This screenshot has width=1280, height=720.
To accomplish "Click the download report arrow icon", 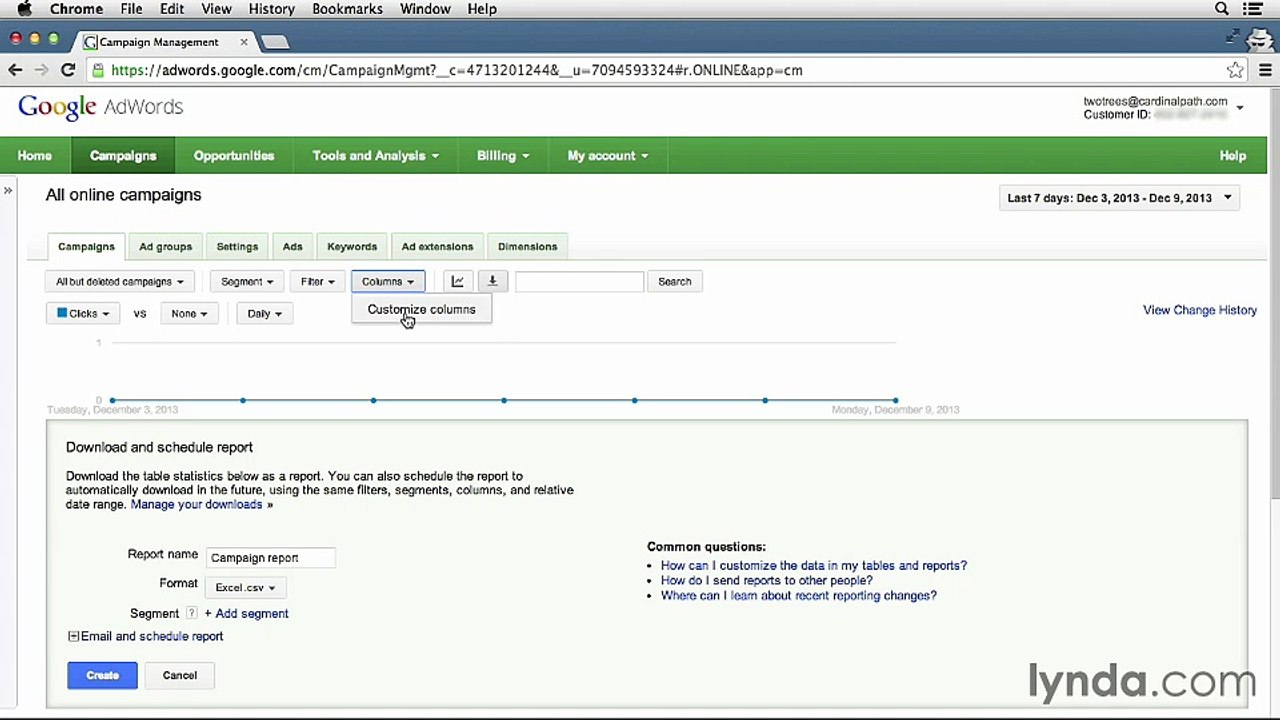I will click(x=492, y=282).
